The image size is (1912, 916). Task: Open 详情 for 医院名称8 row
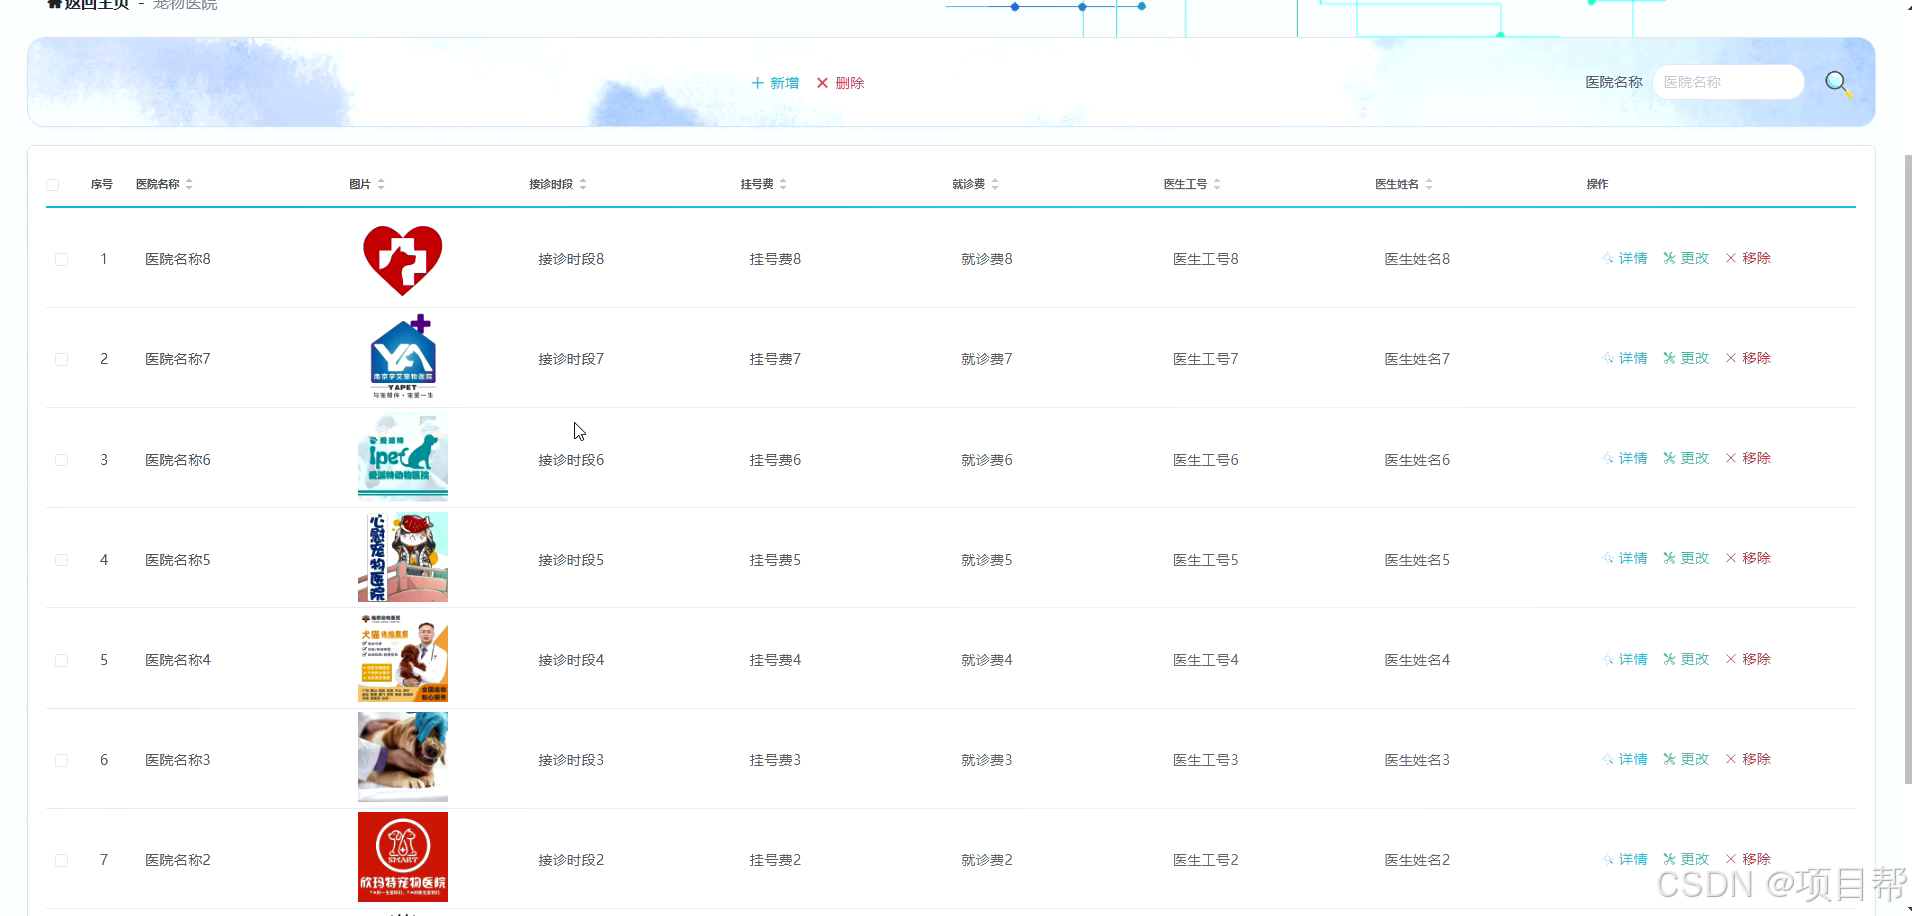coord(1625,258)
